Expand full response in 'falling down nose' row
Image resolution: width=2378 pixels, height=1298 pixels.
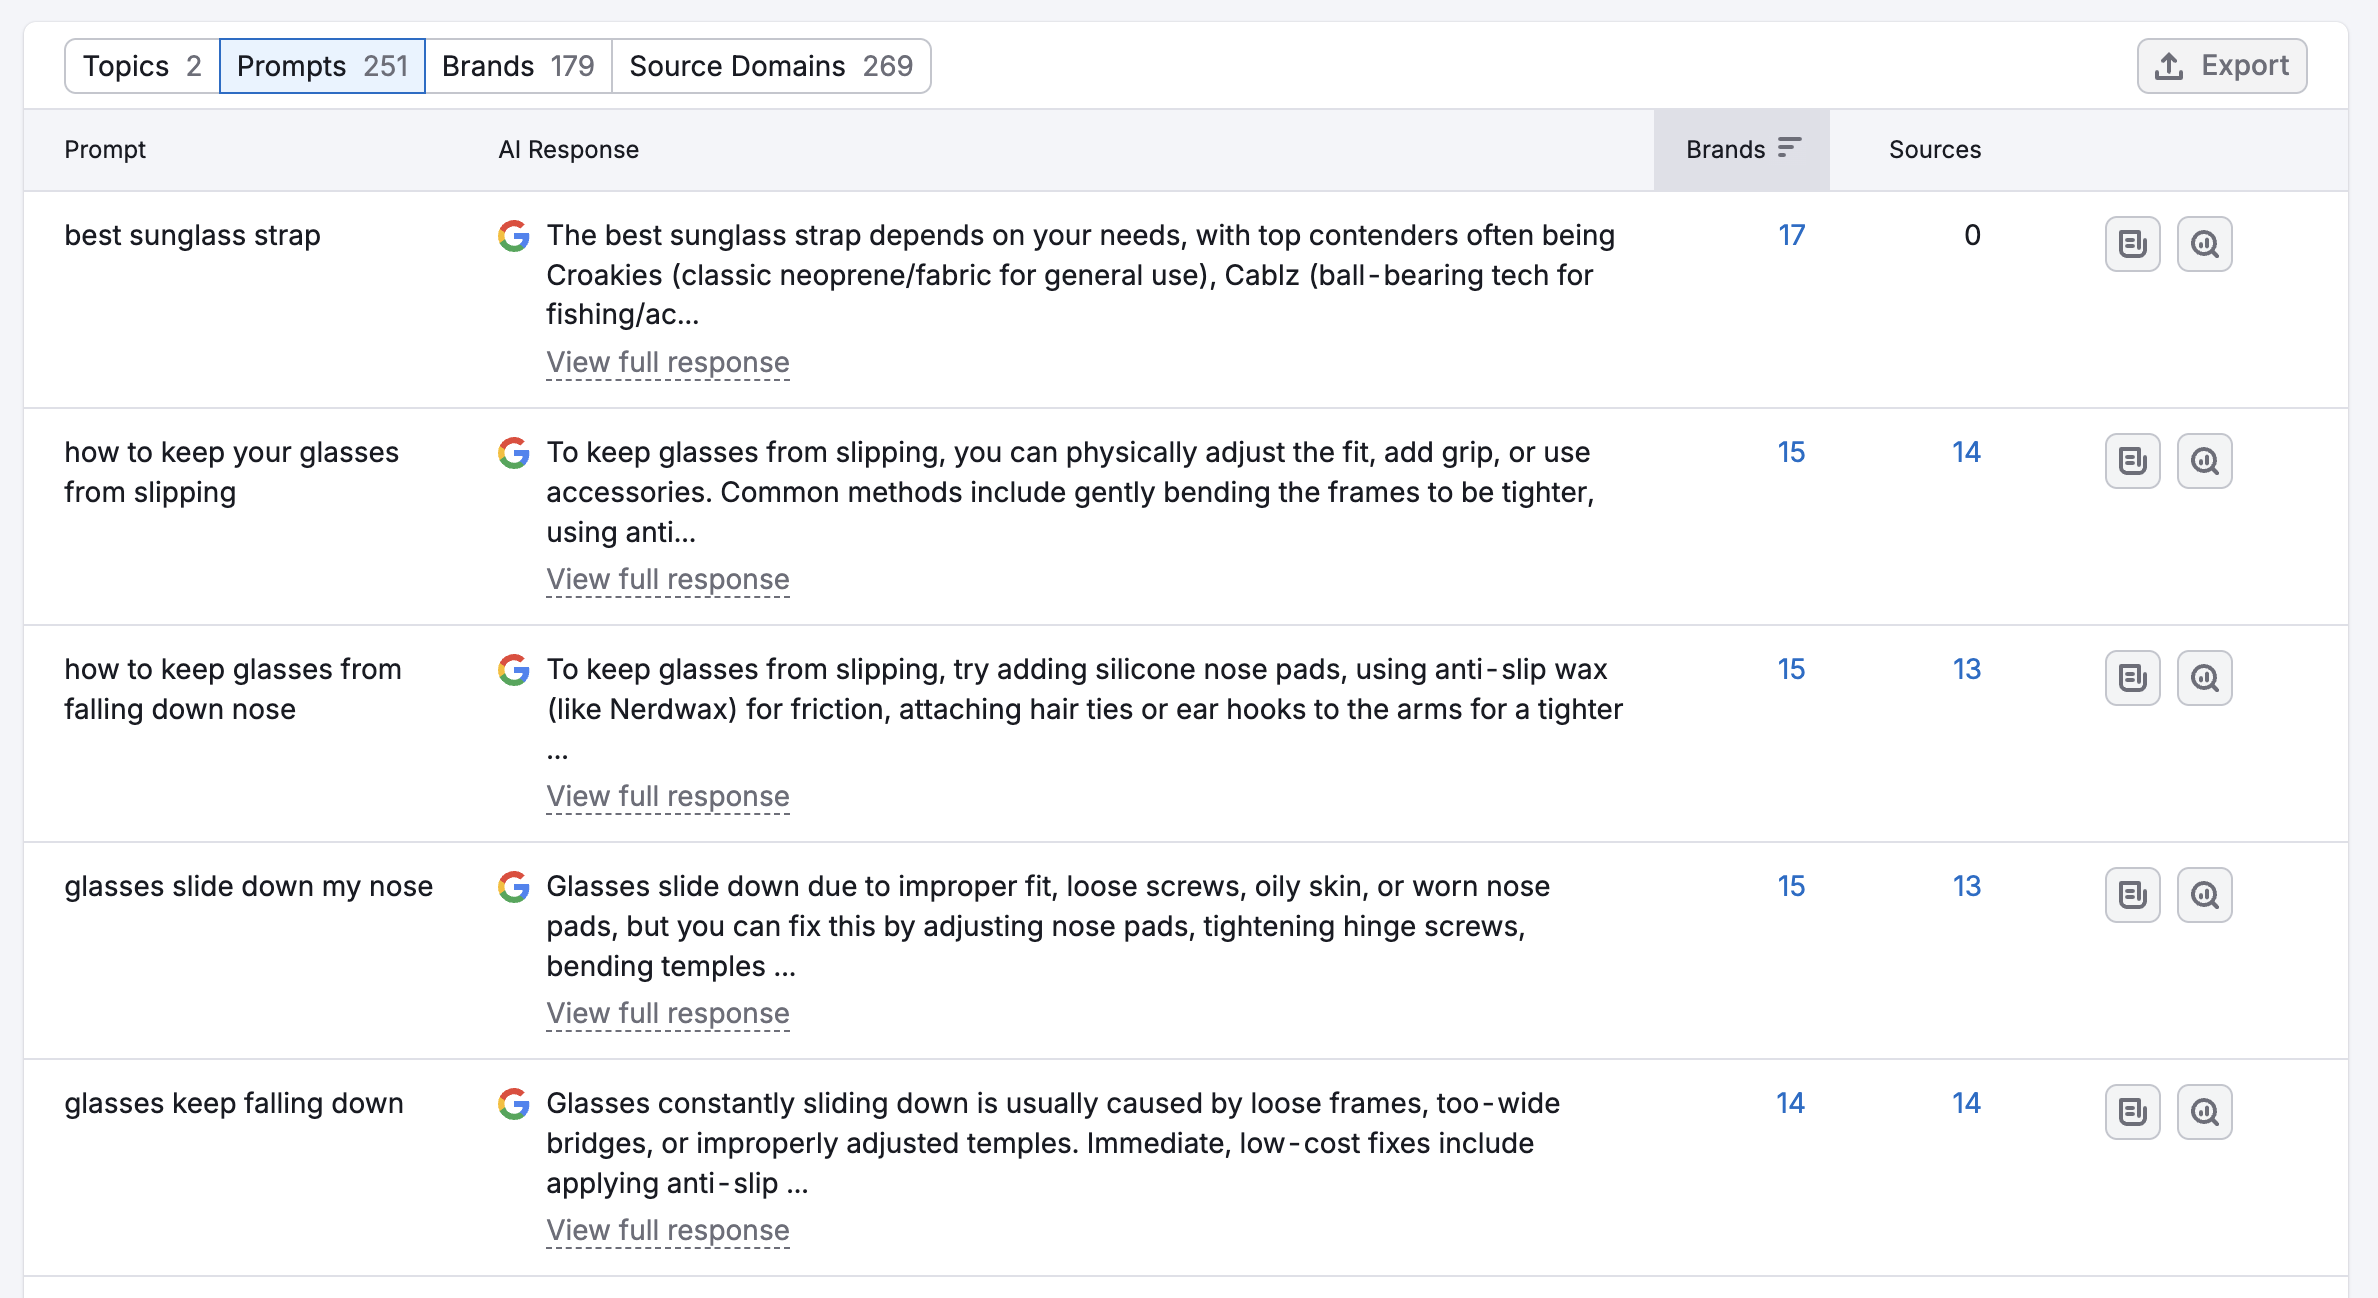[667, 796]
